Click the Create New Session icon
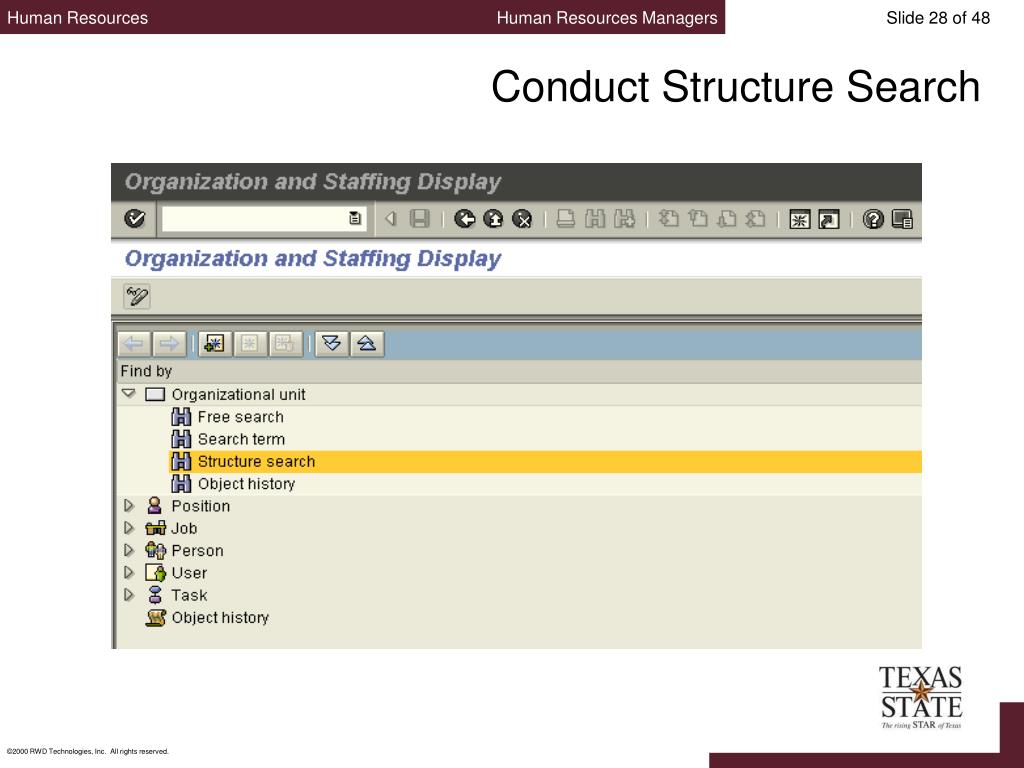Image resolution: width=1024 pixels, height=768 pixels. point(799,219)
